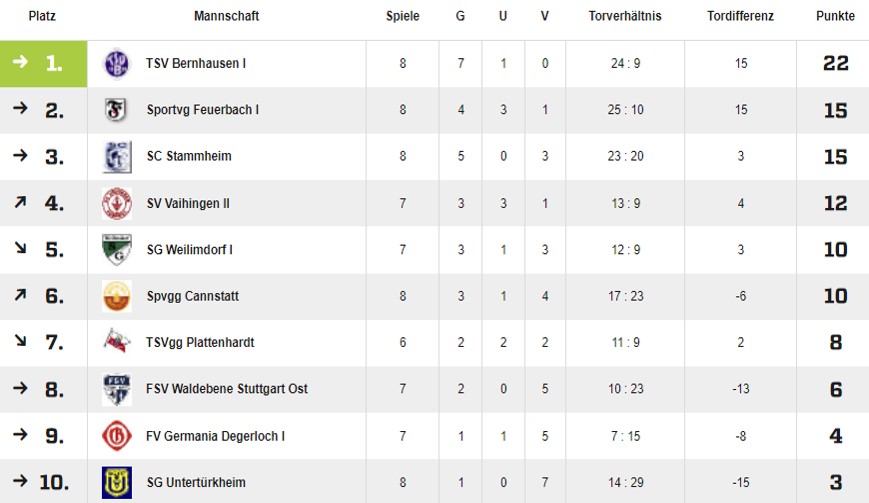Open the SG Untertürkheim team link
Image resolution: width=869 pixels, height=503 pixels.
(x=196, y=482)
